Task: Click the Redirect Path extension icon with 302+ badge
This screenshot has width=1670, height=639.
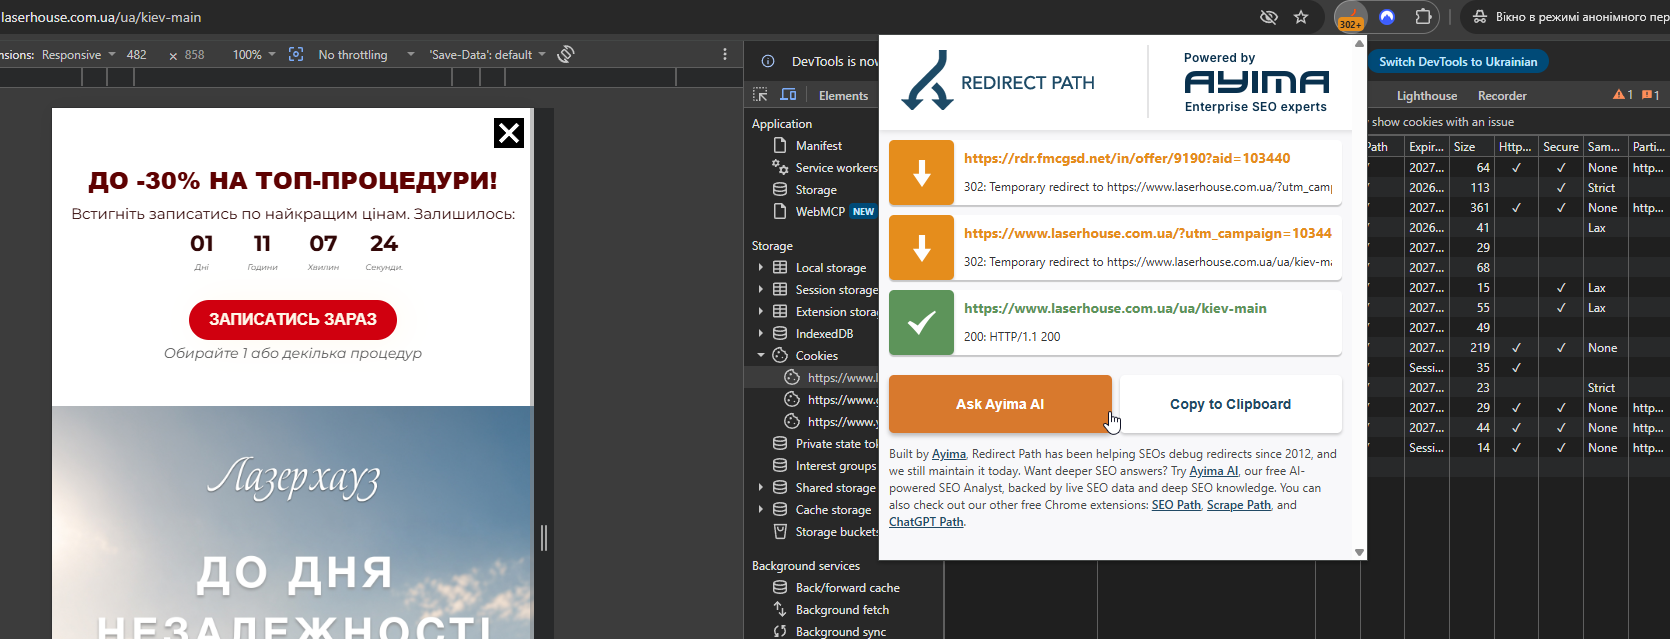Action: pyautogui.click(x=1350, y=17)
